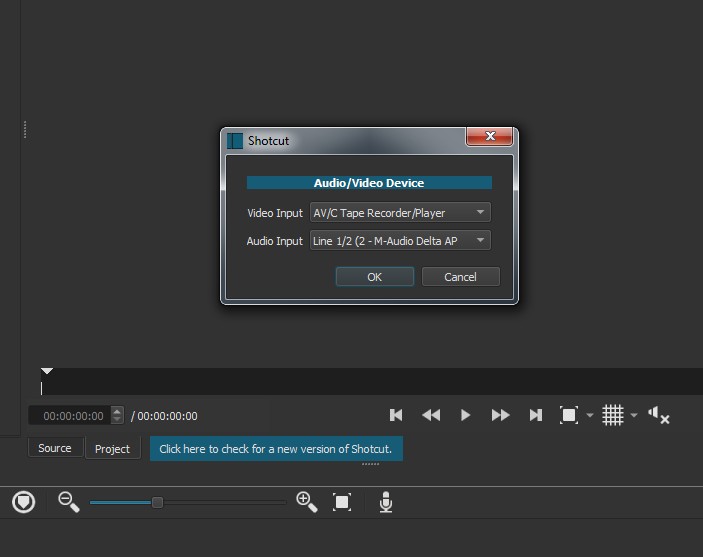Click the check for new version link
The width and height of the screenshot is (703, 557).
[x=276, y=449]
